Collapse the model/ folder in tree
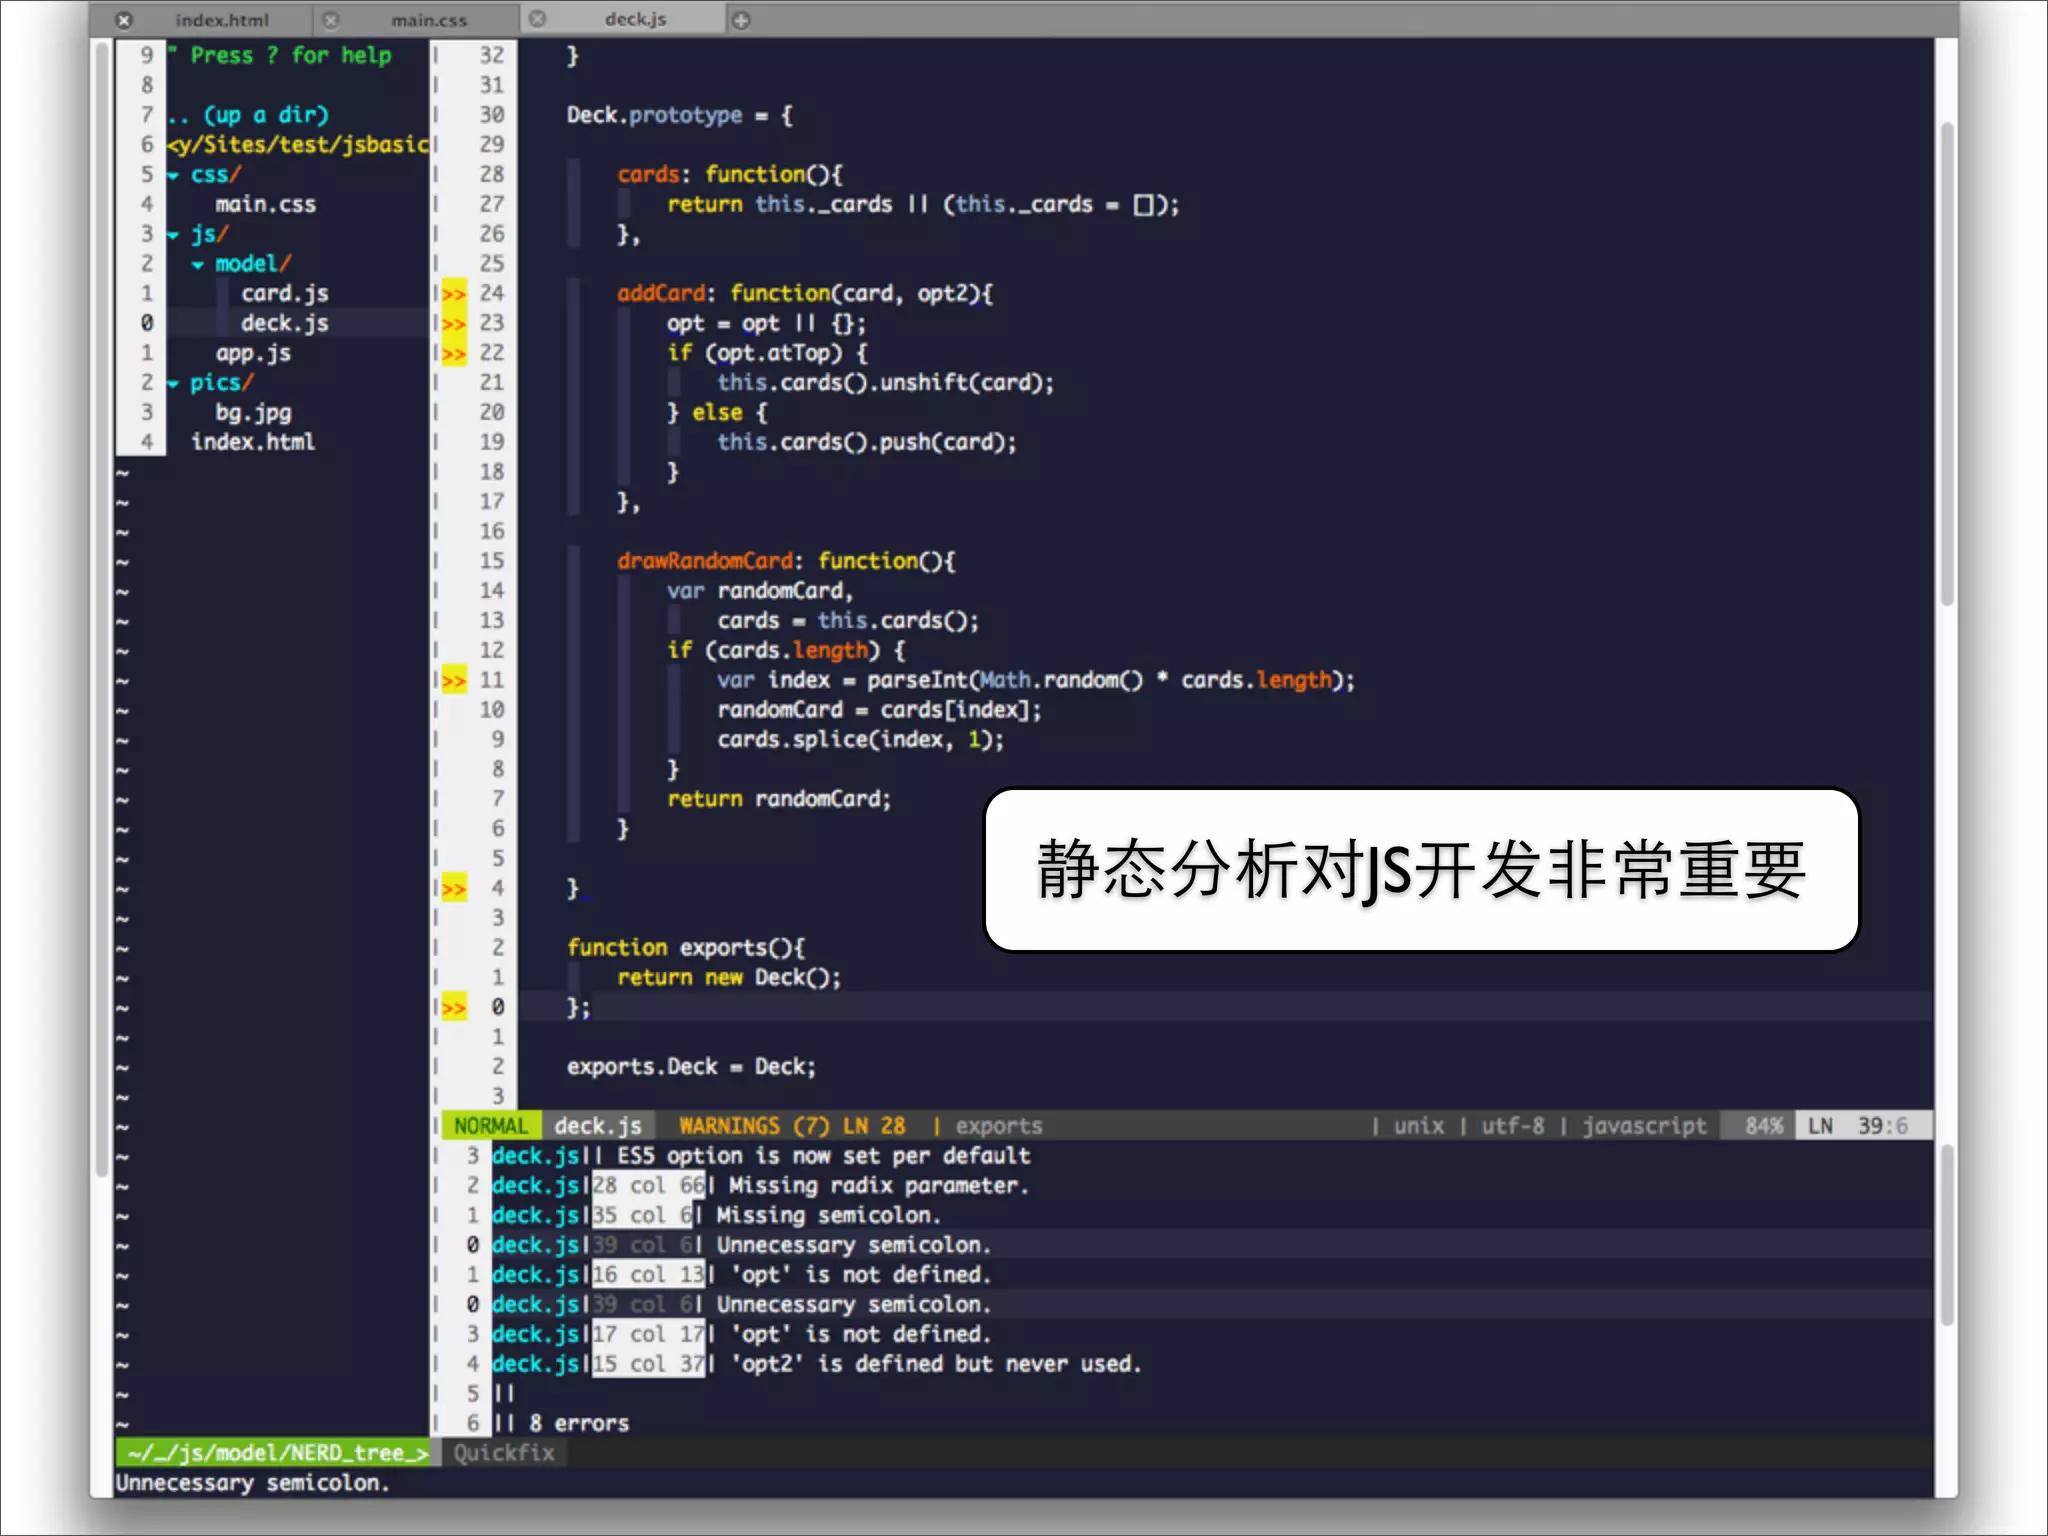 coord(198,264)
